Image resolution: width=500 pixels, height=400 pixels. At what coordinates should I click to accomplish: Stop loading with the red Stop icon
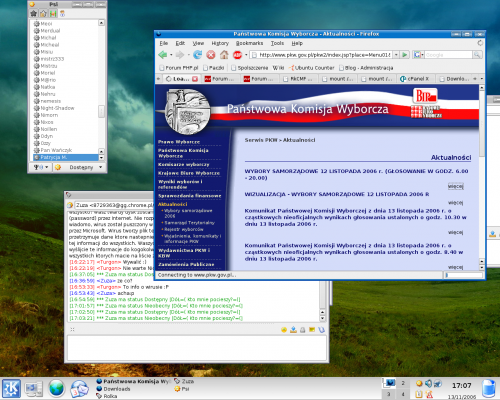[x=211, y=55]
